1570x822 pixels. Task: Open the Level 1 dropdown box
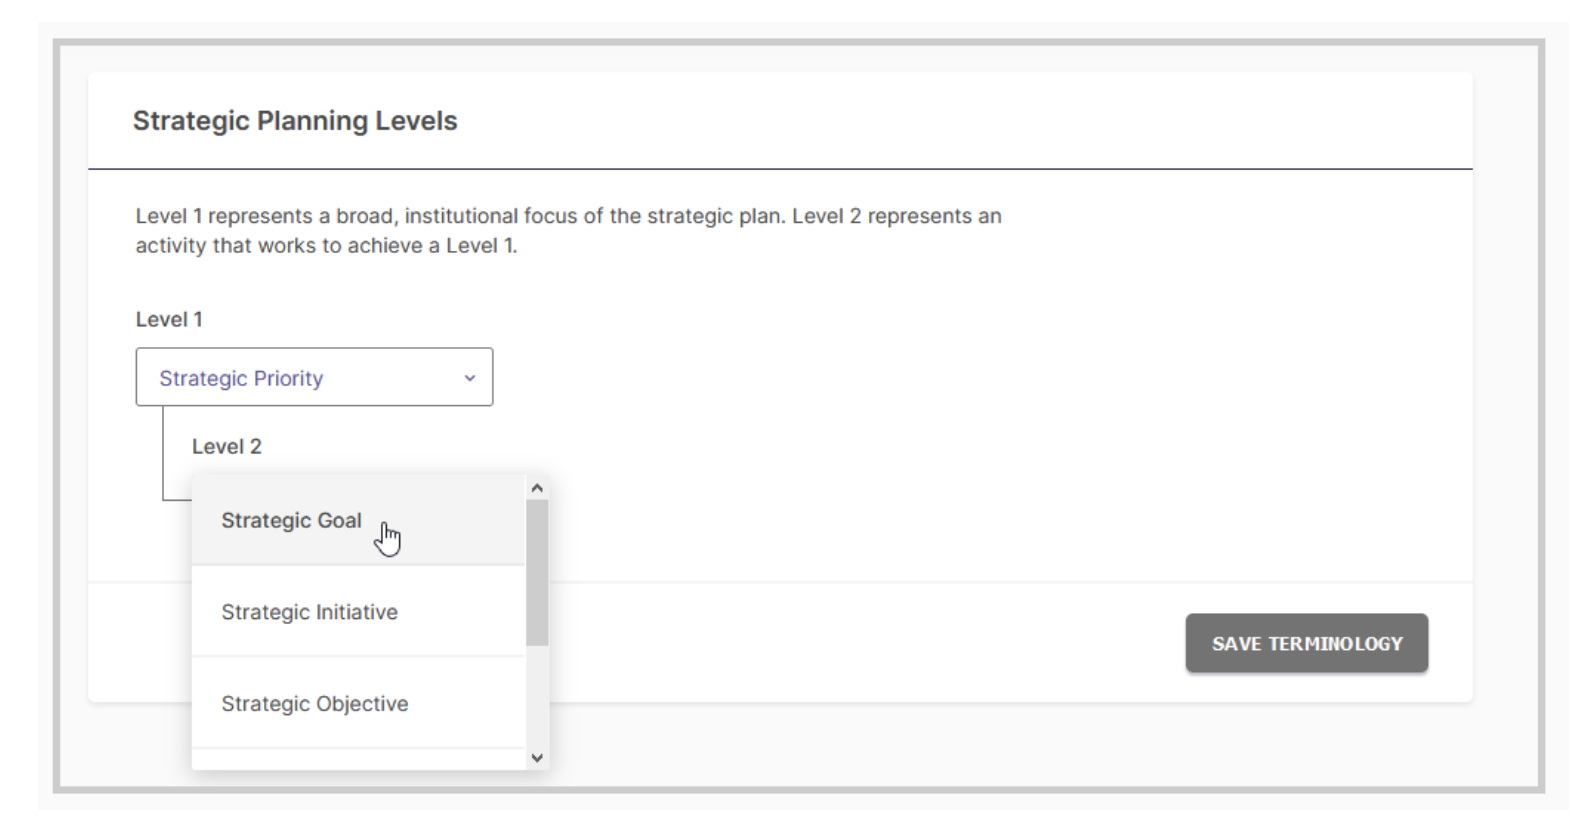314,377
